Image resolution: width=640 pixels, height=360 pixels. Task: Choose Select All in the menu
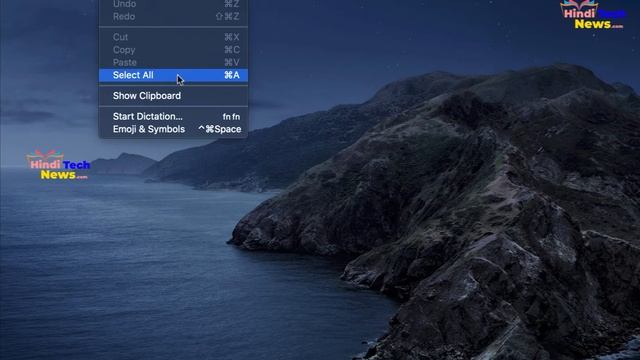173,75
